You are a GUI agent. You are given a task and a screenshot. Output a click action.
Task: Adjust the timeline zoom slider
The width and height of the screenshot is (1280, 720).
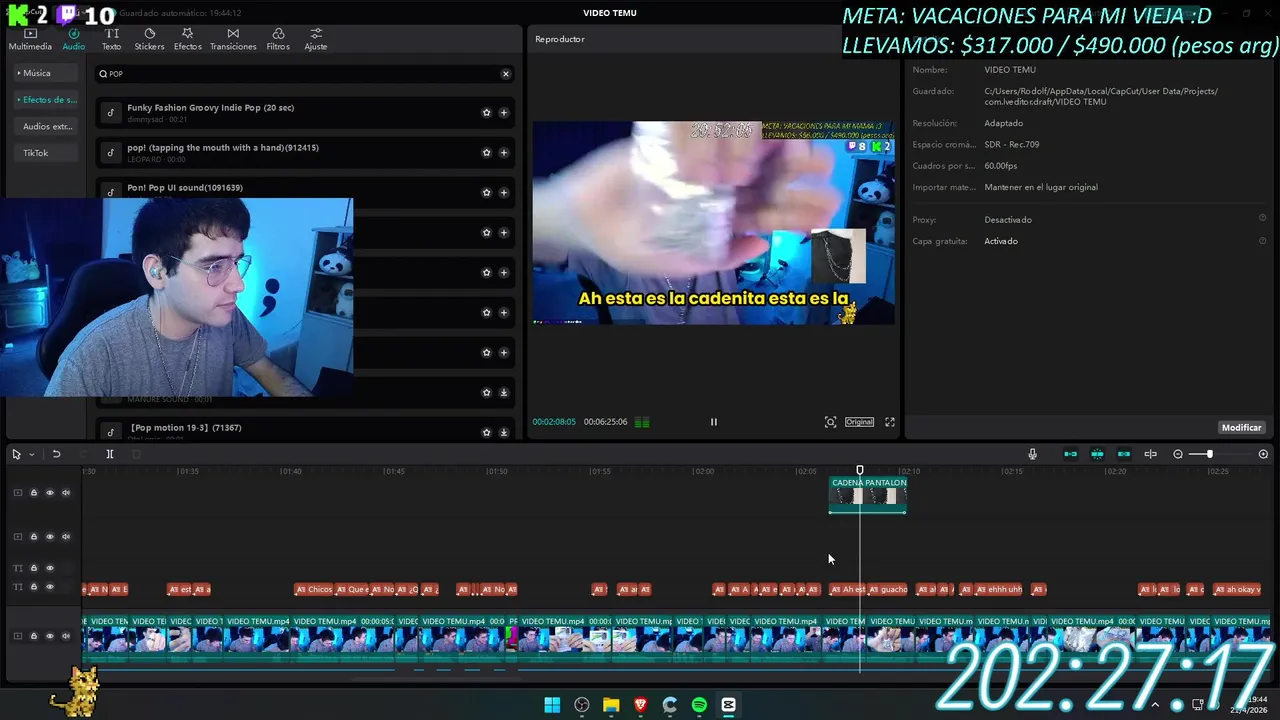click(x=1209, y=454)
